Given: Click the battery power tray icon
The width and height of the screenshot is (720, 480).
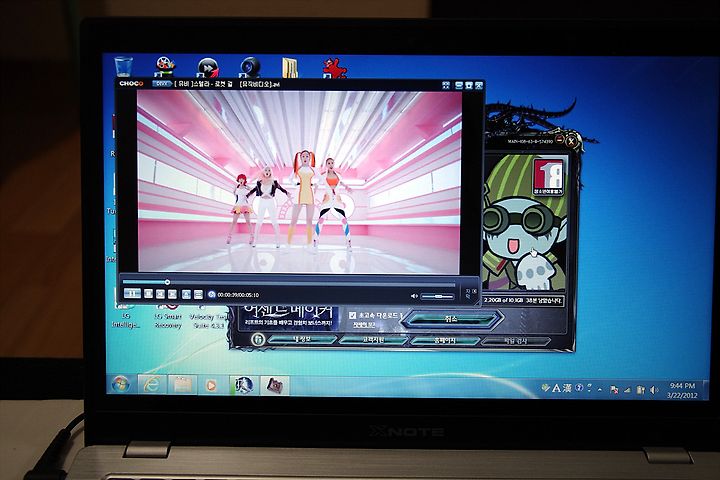Looking at the screenshot, I should coord(641,390).
